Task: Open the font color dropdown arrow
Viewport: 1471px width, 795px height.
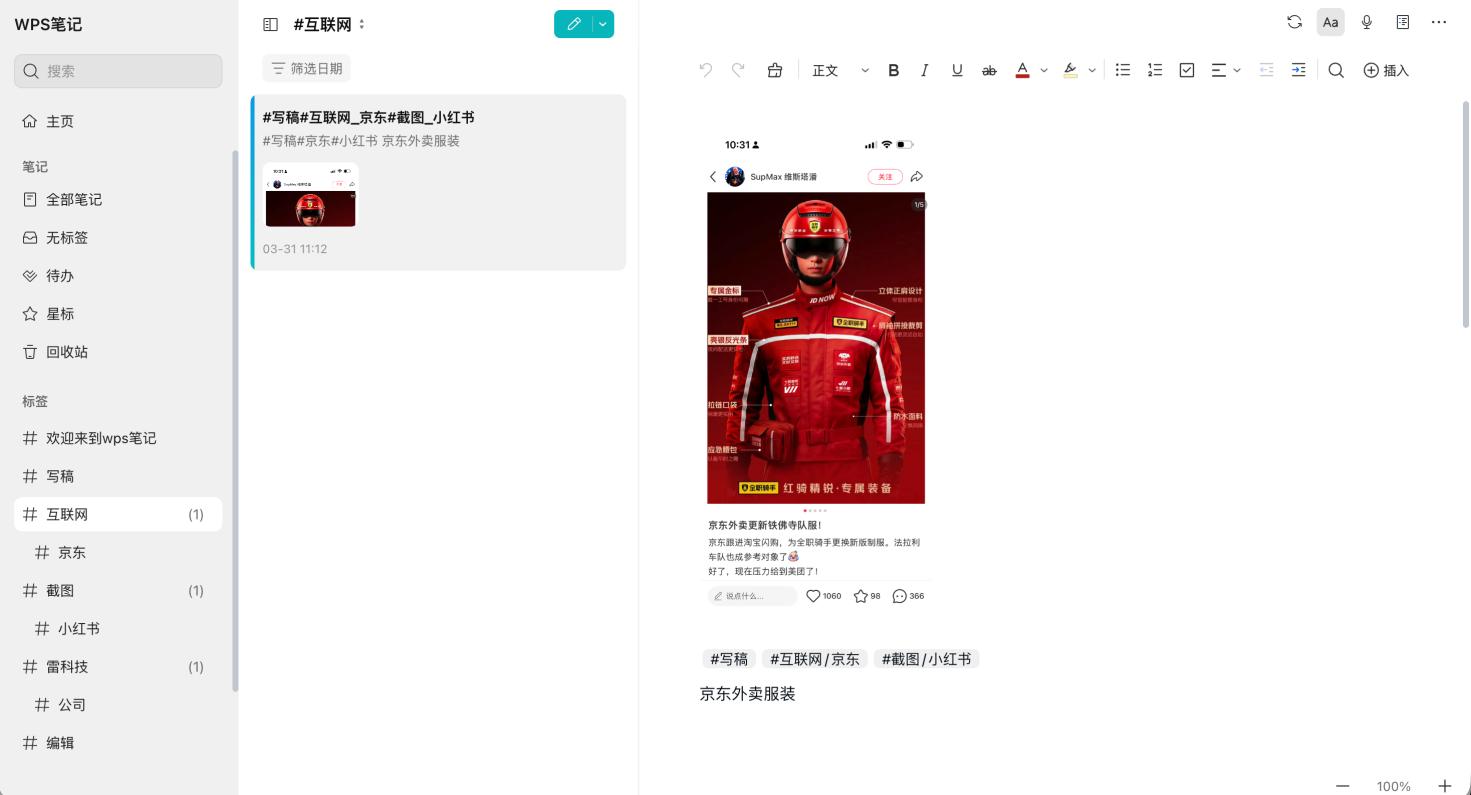Action: pos(1044,70)
